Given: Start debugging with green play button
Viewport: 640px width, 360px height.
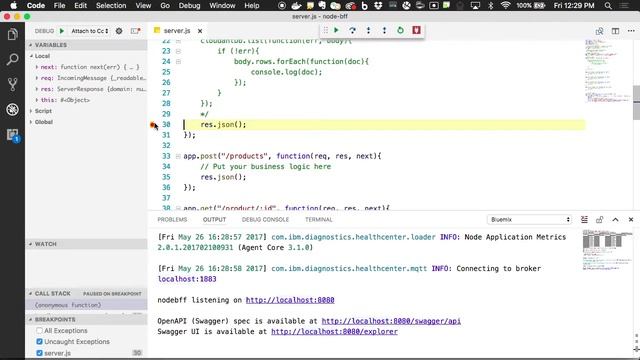Looking at the screenshot, I should (x=62, y=31).
